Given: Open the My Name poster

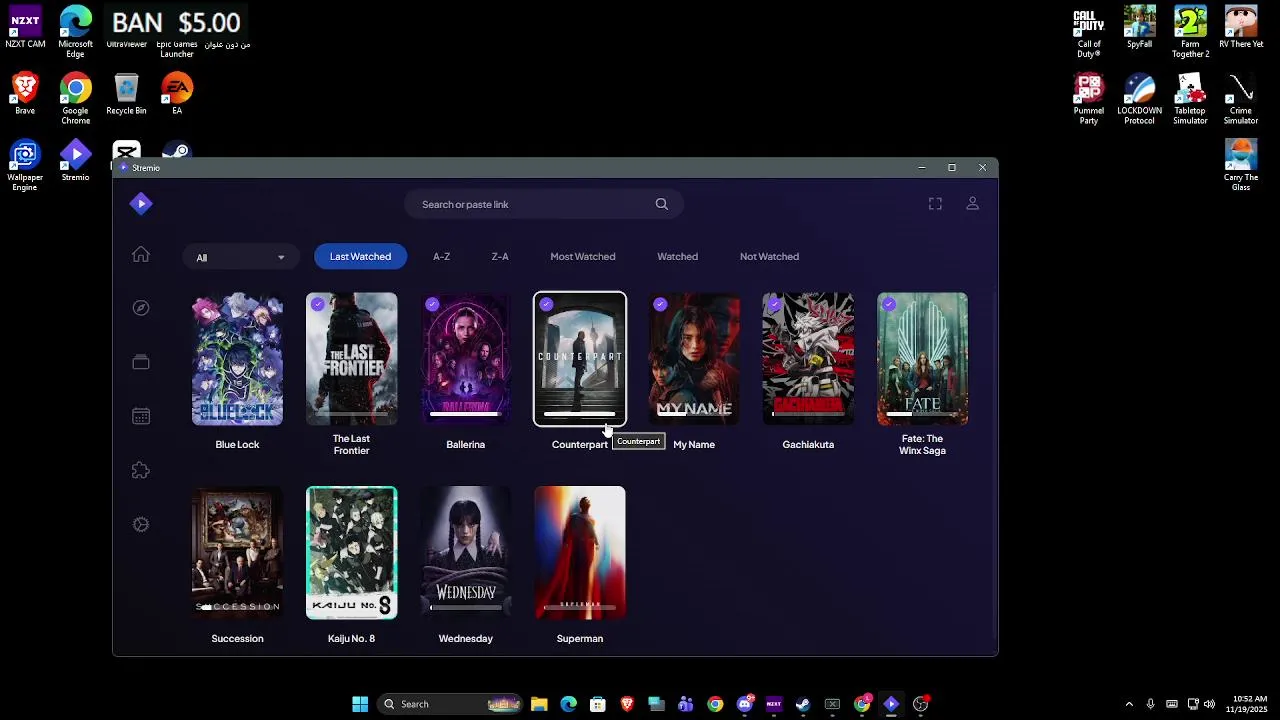Looking at the screenshot, I should [x=694, y=359].
